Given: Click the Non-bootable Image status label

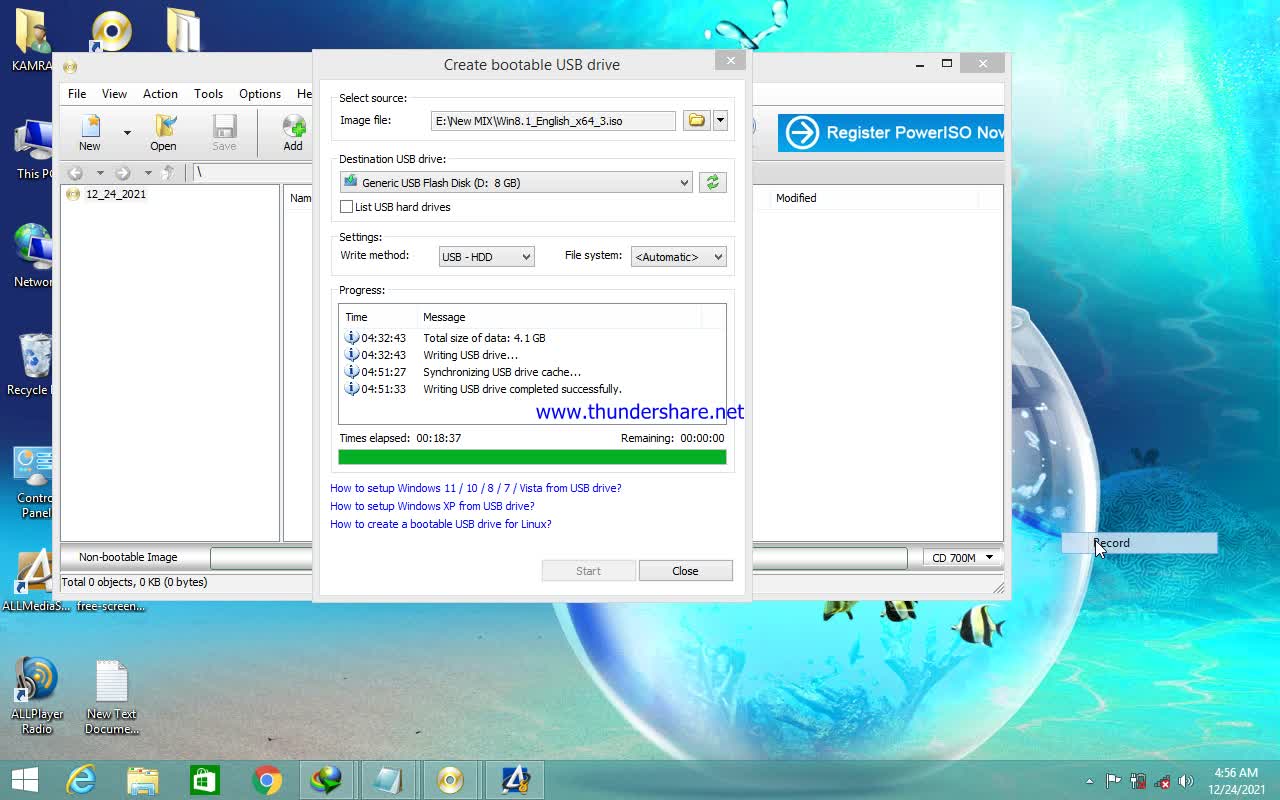Looking at the screenshot, I should (x=128, y=557).
